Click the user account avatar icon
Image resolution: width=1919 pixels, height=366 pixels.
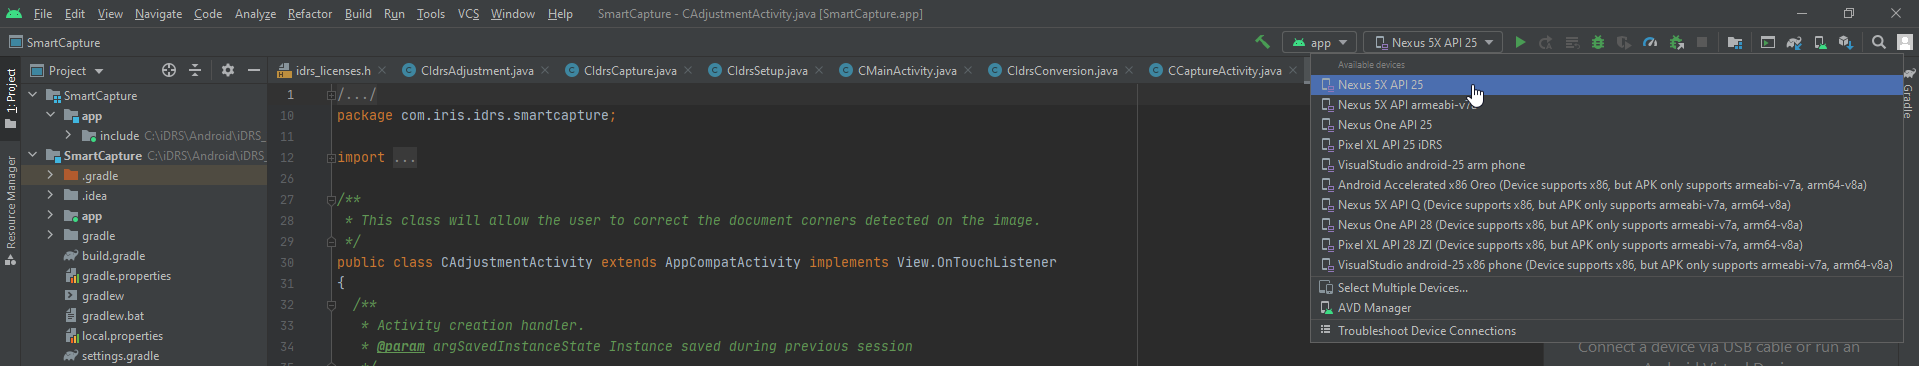coord(1904,42)
